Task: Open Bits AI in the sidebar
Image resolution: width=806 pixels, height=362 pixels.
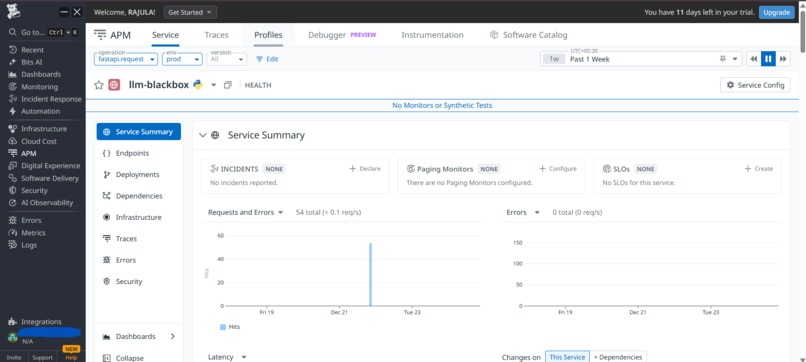Action: [32, 62]
